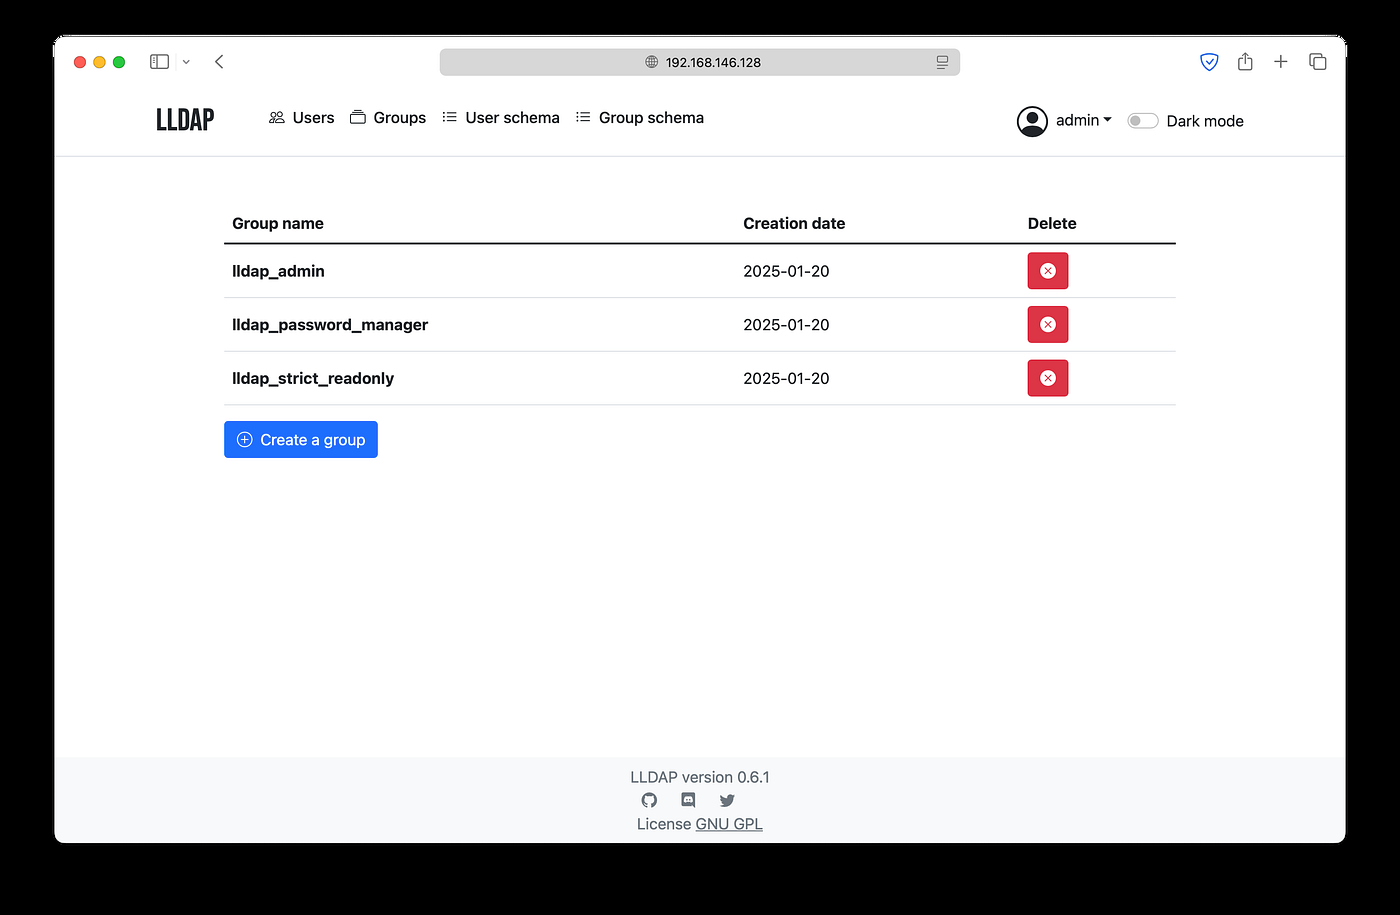Image resolution: width=1400 pixels, height=915 pixels.
Task: Go to the Users page
Action: (301, 118)
